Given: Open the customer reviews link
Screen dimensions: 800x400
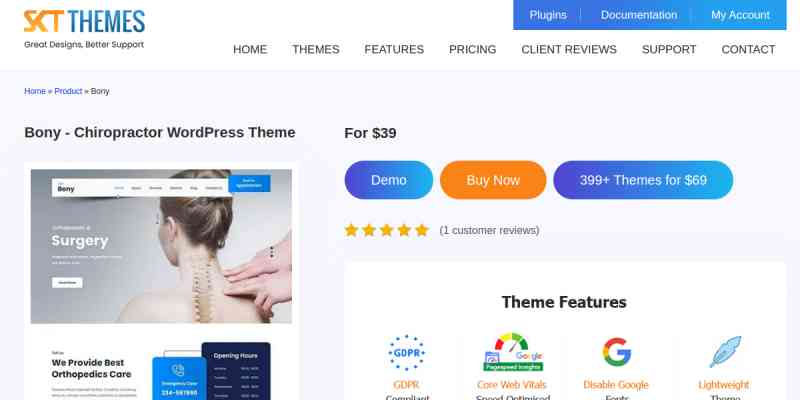Looking at the screenshot, I should (489, 231).
